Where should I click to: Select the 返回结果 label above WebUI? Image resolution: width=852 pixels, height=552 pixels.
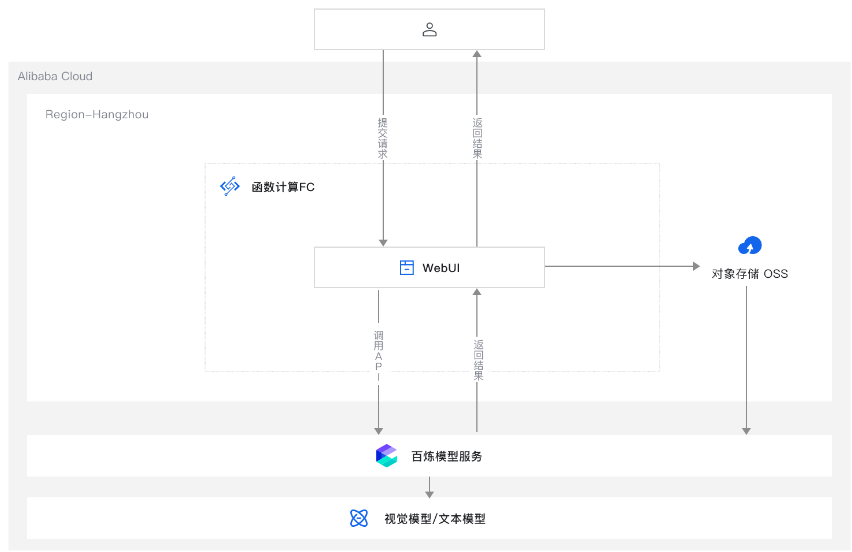click(x=477, y=138)
